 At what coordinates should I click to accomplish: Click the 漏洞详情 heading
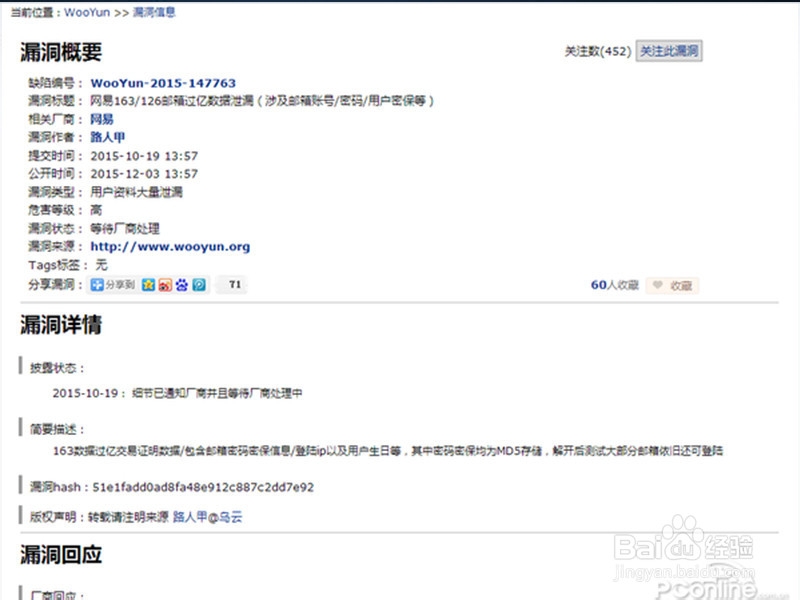tap(61, 325)
